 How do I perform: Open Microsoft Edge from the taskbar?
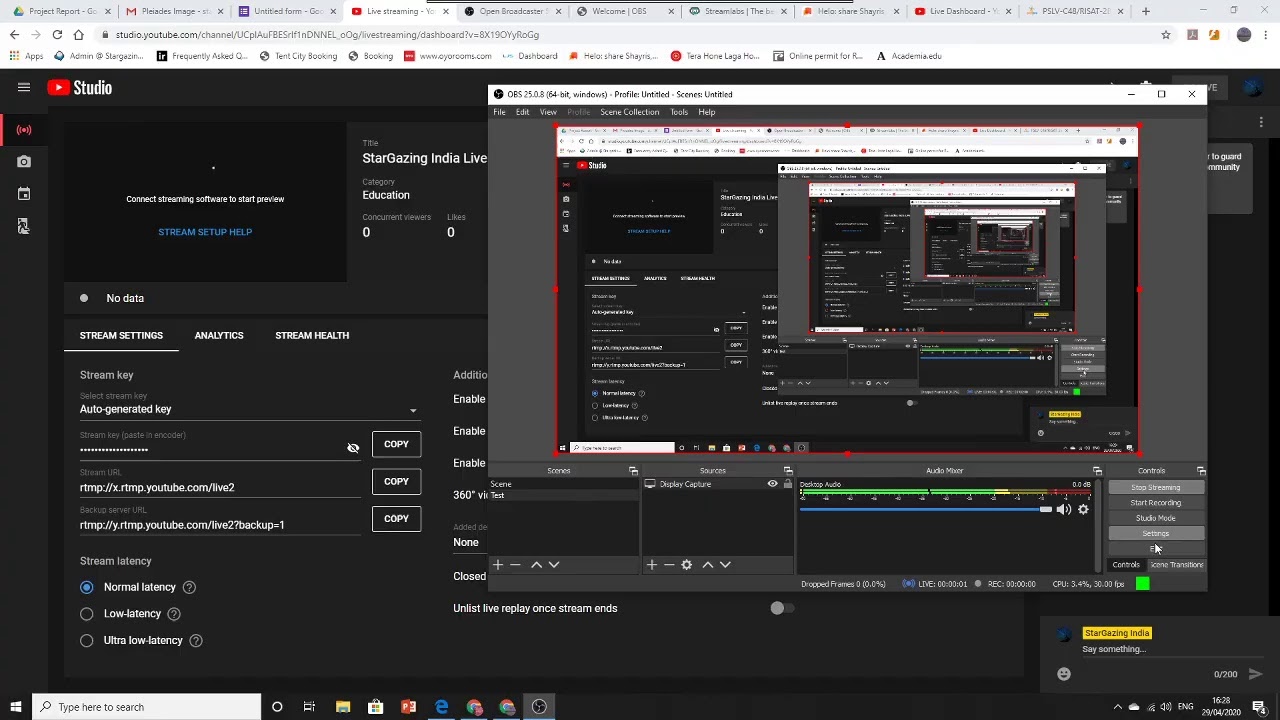click(441, 707)
